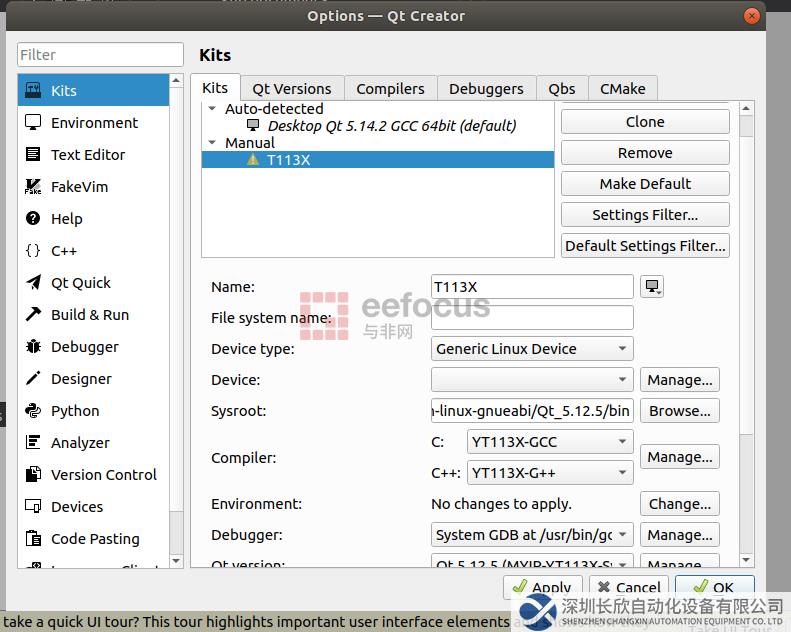Focus the Filter search field
Viewport: 791px width, 632px height.
100,54
